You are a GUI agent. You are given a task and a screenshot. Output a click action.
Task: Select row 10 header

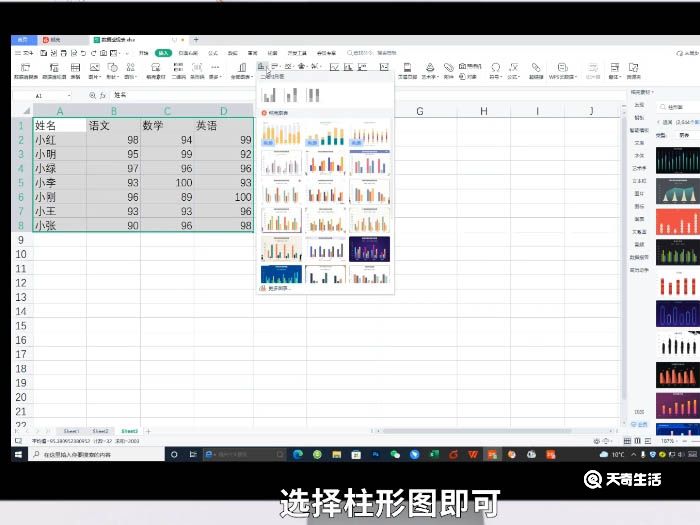21,254
